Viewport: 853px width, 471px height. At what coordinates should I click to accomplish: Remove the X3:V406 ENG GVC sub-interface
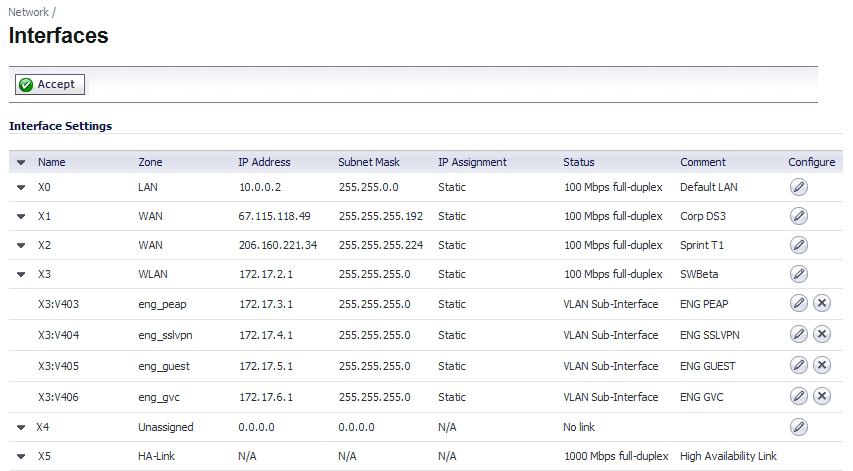click(x=822, y=396)
